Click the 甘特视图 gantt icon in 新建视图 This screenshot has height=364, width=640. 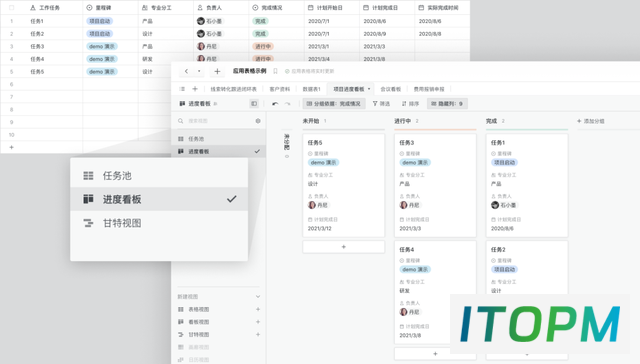pyautogui.click(x=181, y=335)
